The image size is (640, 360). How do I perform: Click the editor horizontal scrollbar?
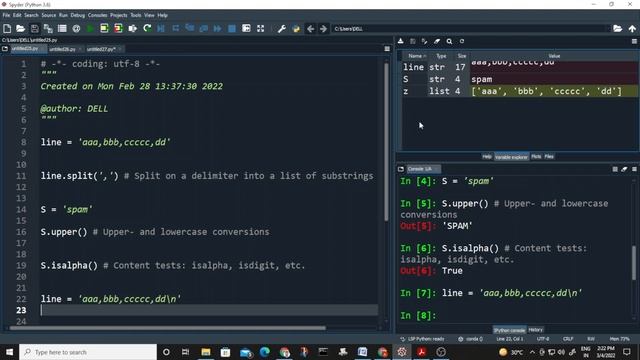[167, 328]
